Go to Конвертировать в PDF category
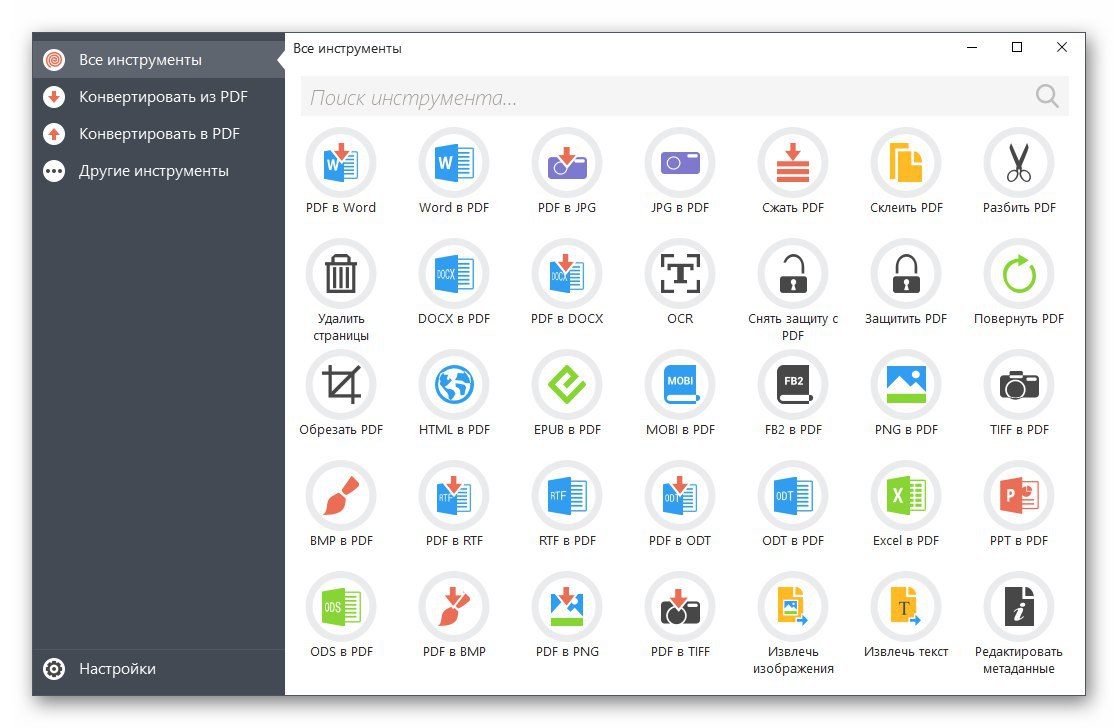This screenshot has width=1118, height=728. coord(158,134)
